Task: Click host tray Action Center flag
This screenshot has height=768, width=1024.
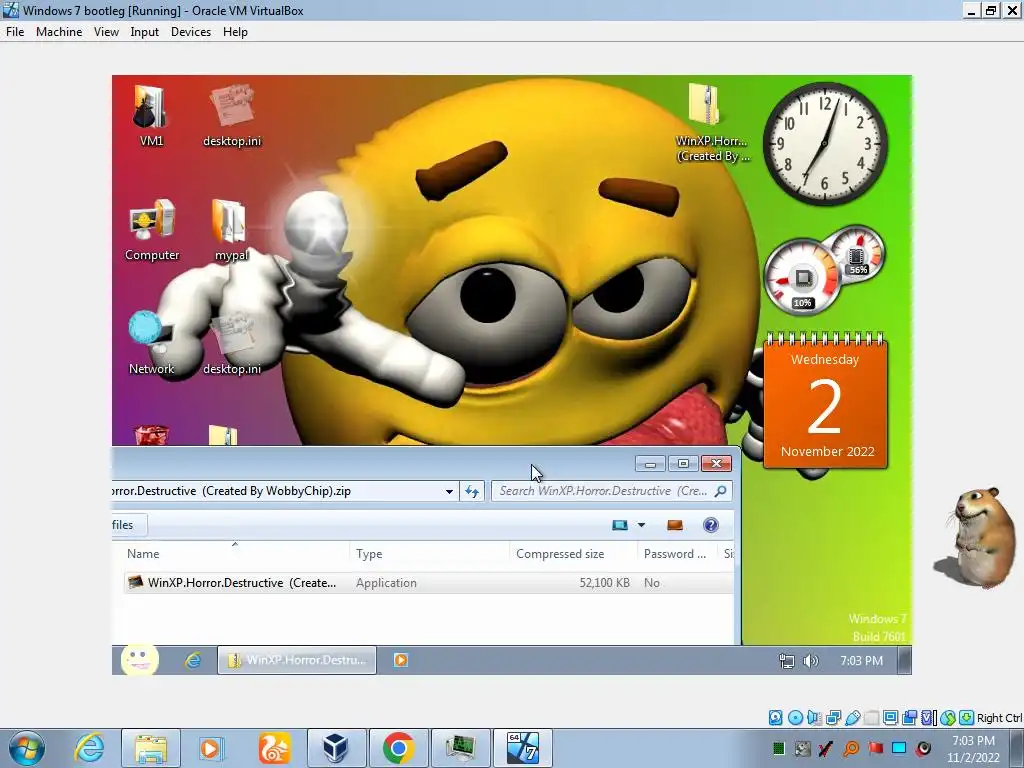Action: click(875, 748)
